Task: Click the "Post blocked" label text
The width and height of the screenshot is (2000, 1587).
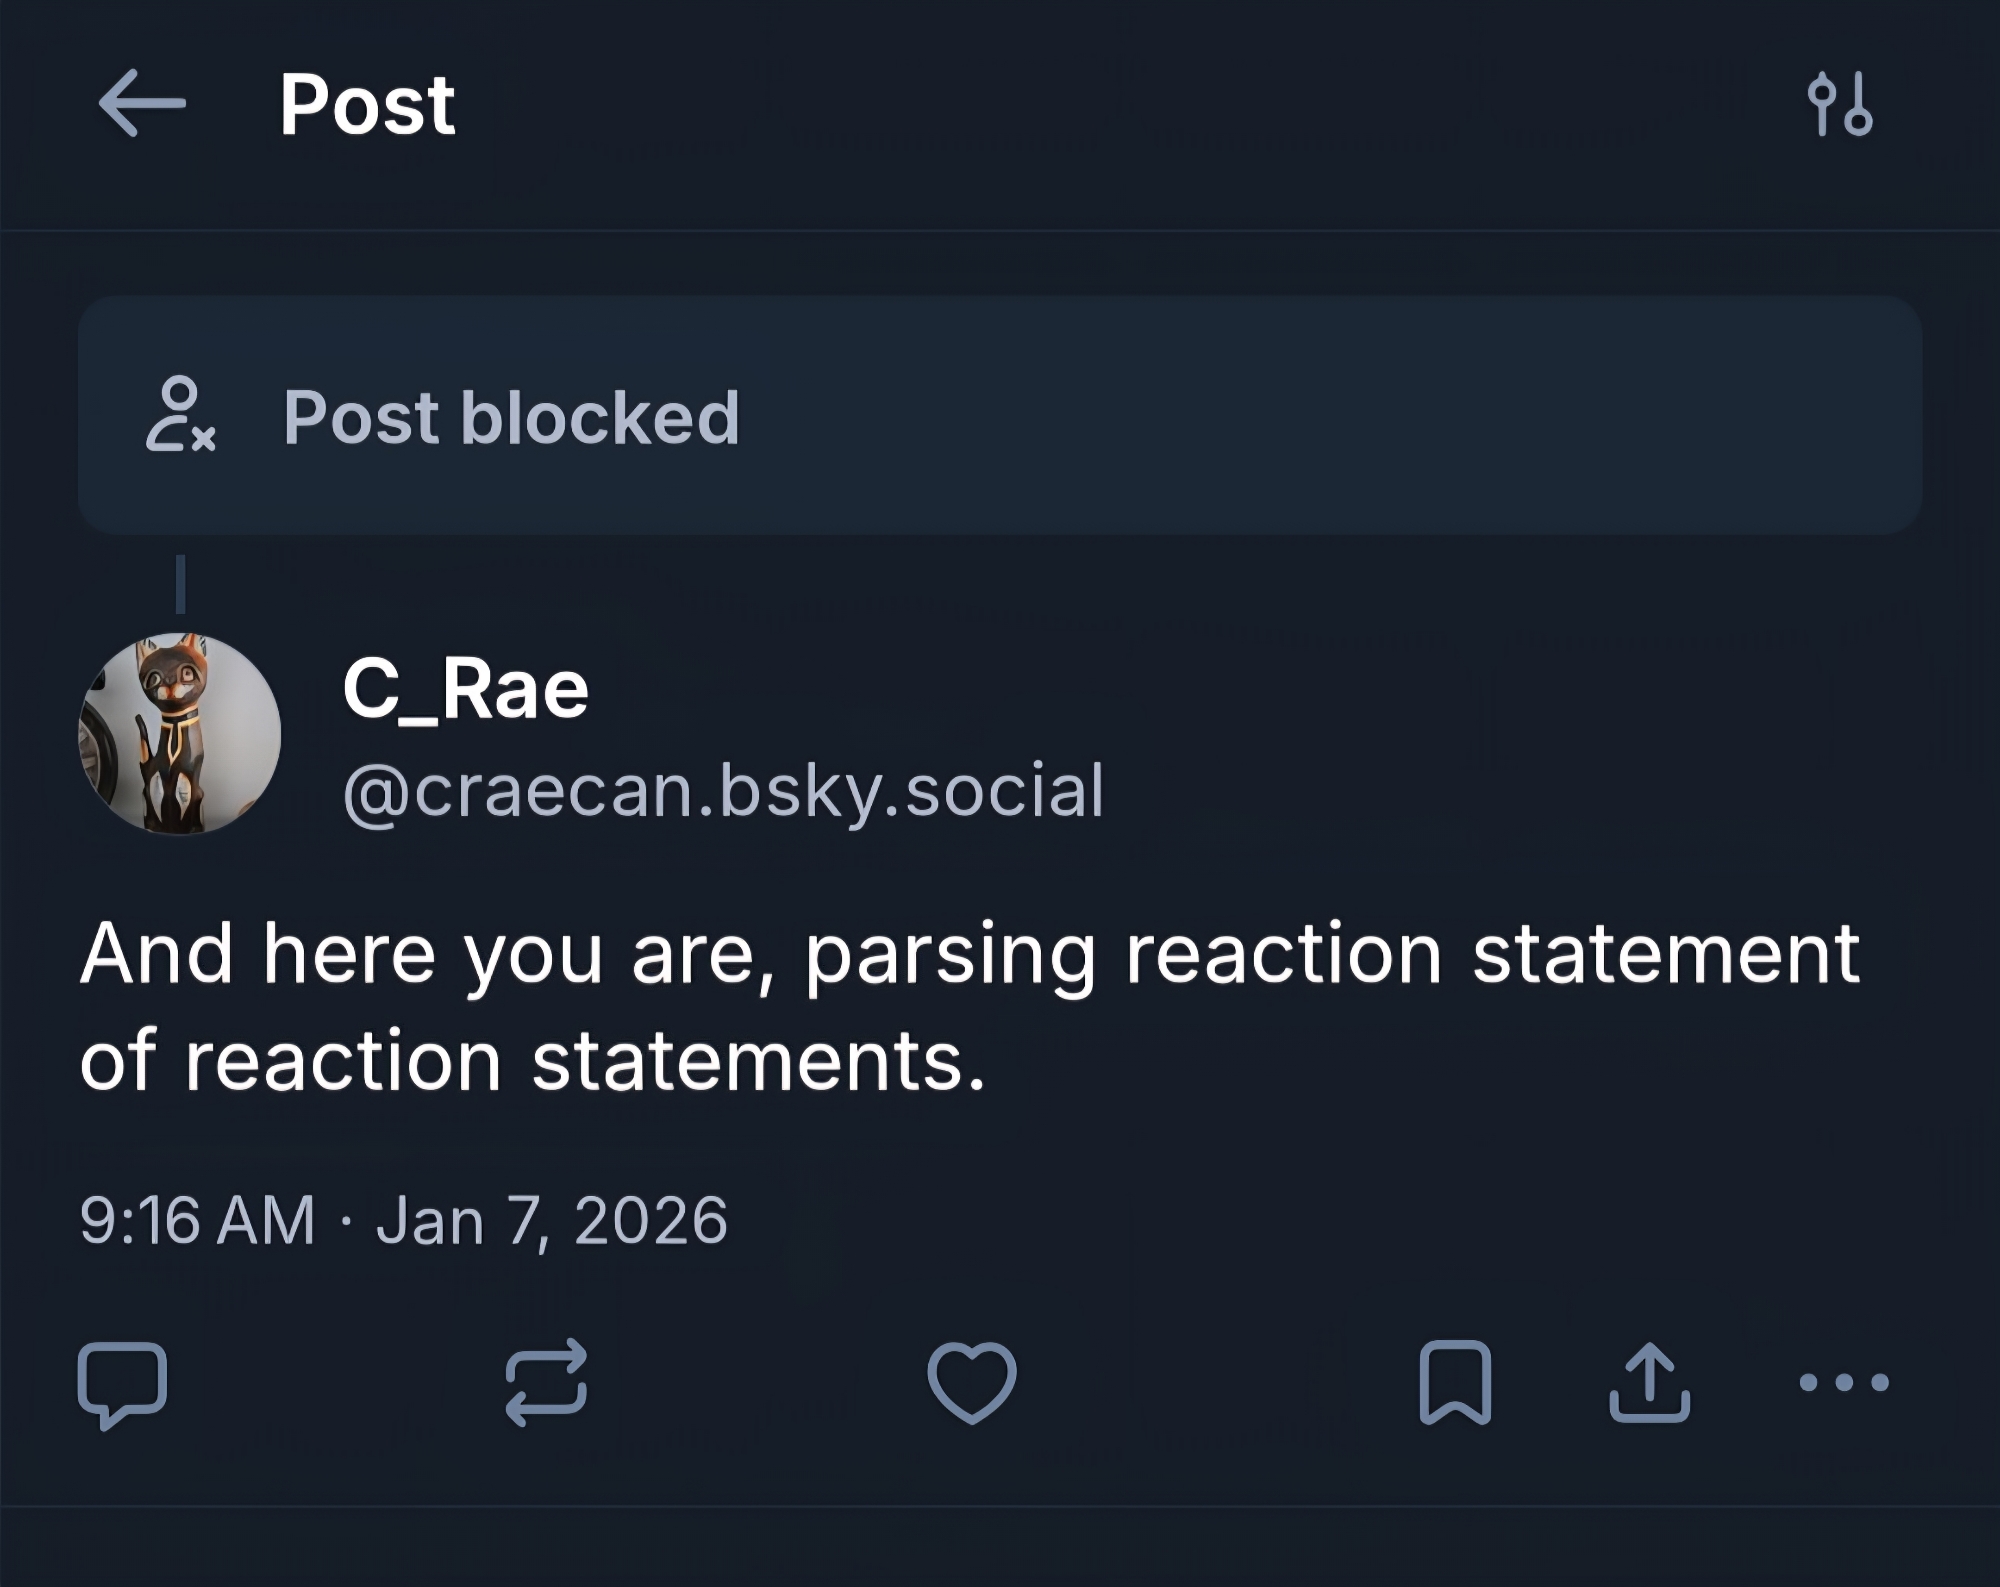Action: [x=511, y=417]
